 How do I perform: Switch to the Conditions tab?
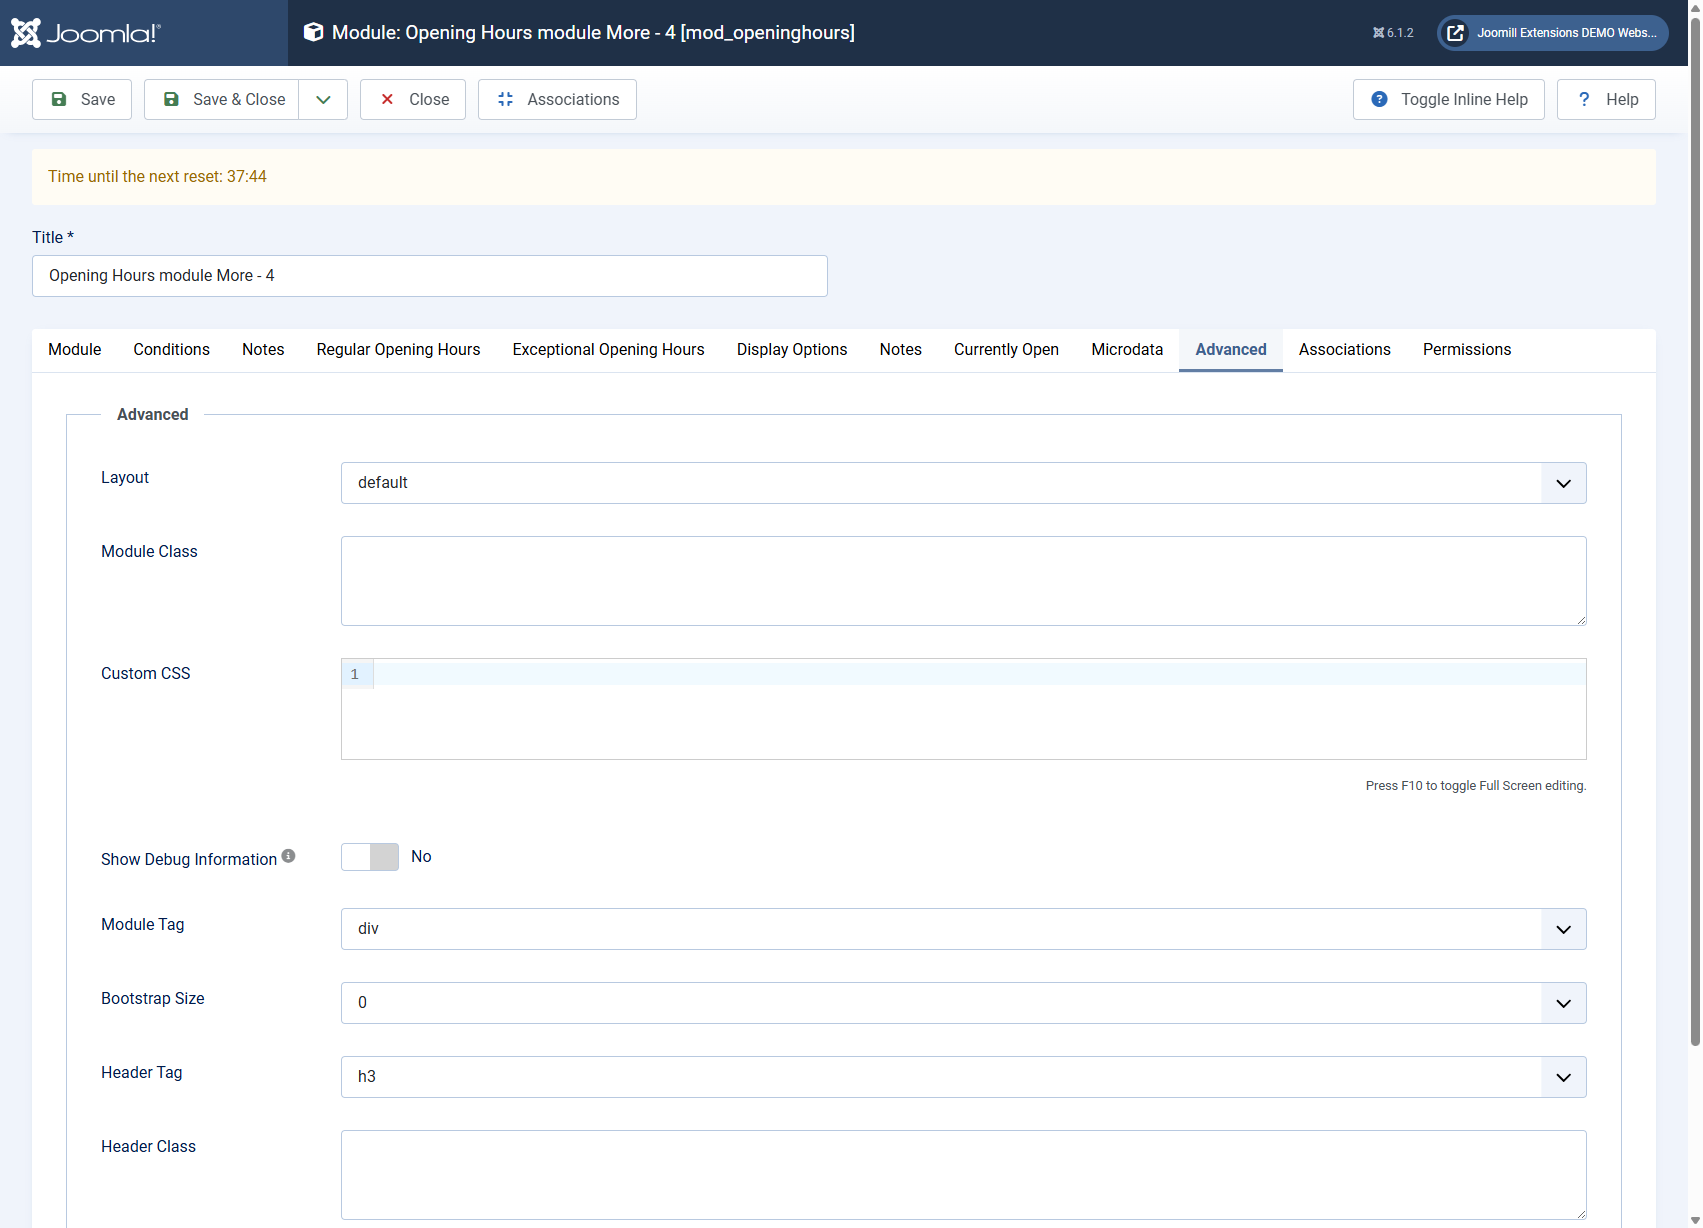pos(172,350)
